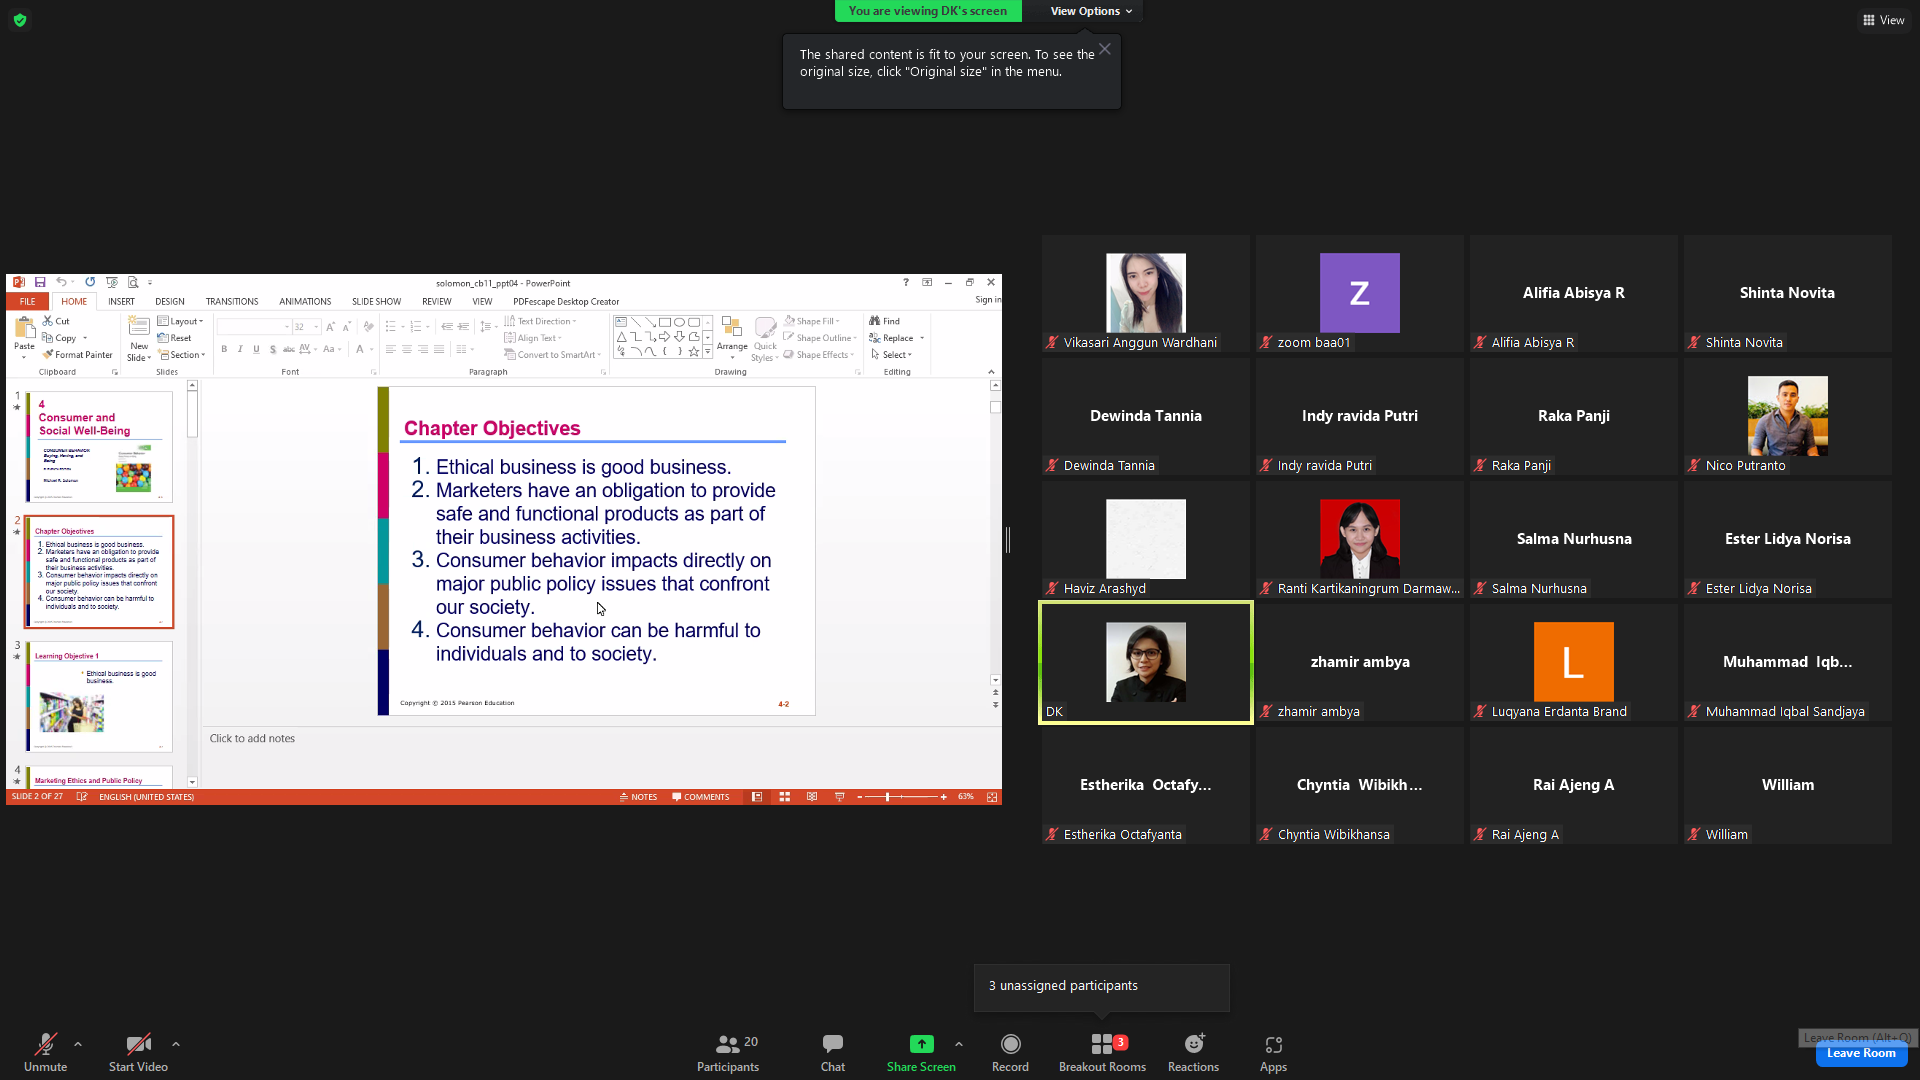The height and width of the screenshot is (1080, 1920).
Task: Click Quick Styles in Drawing group
Action: pos(765,338)
